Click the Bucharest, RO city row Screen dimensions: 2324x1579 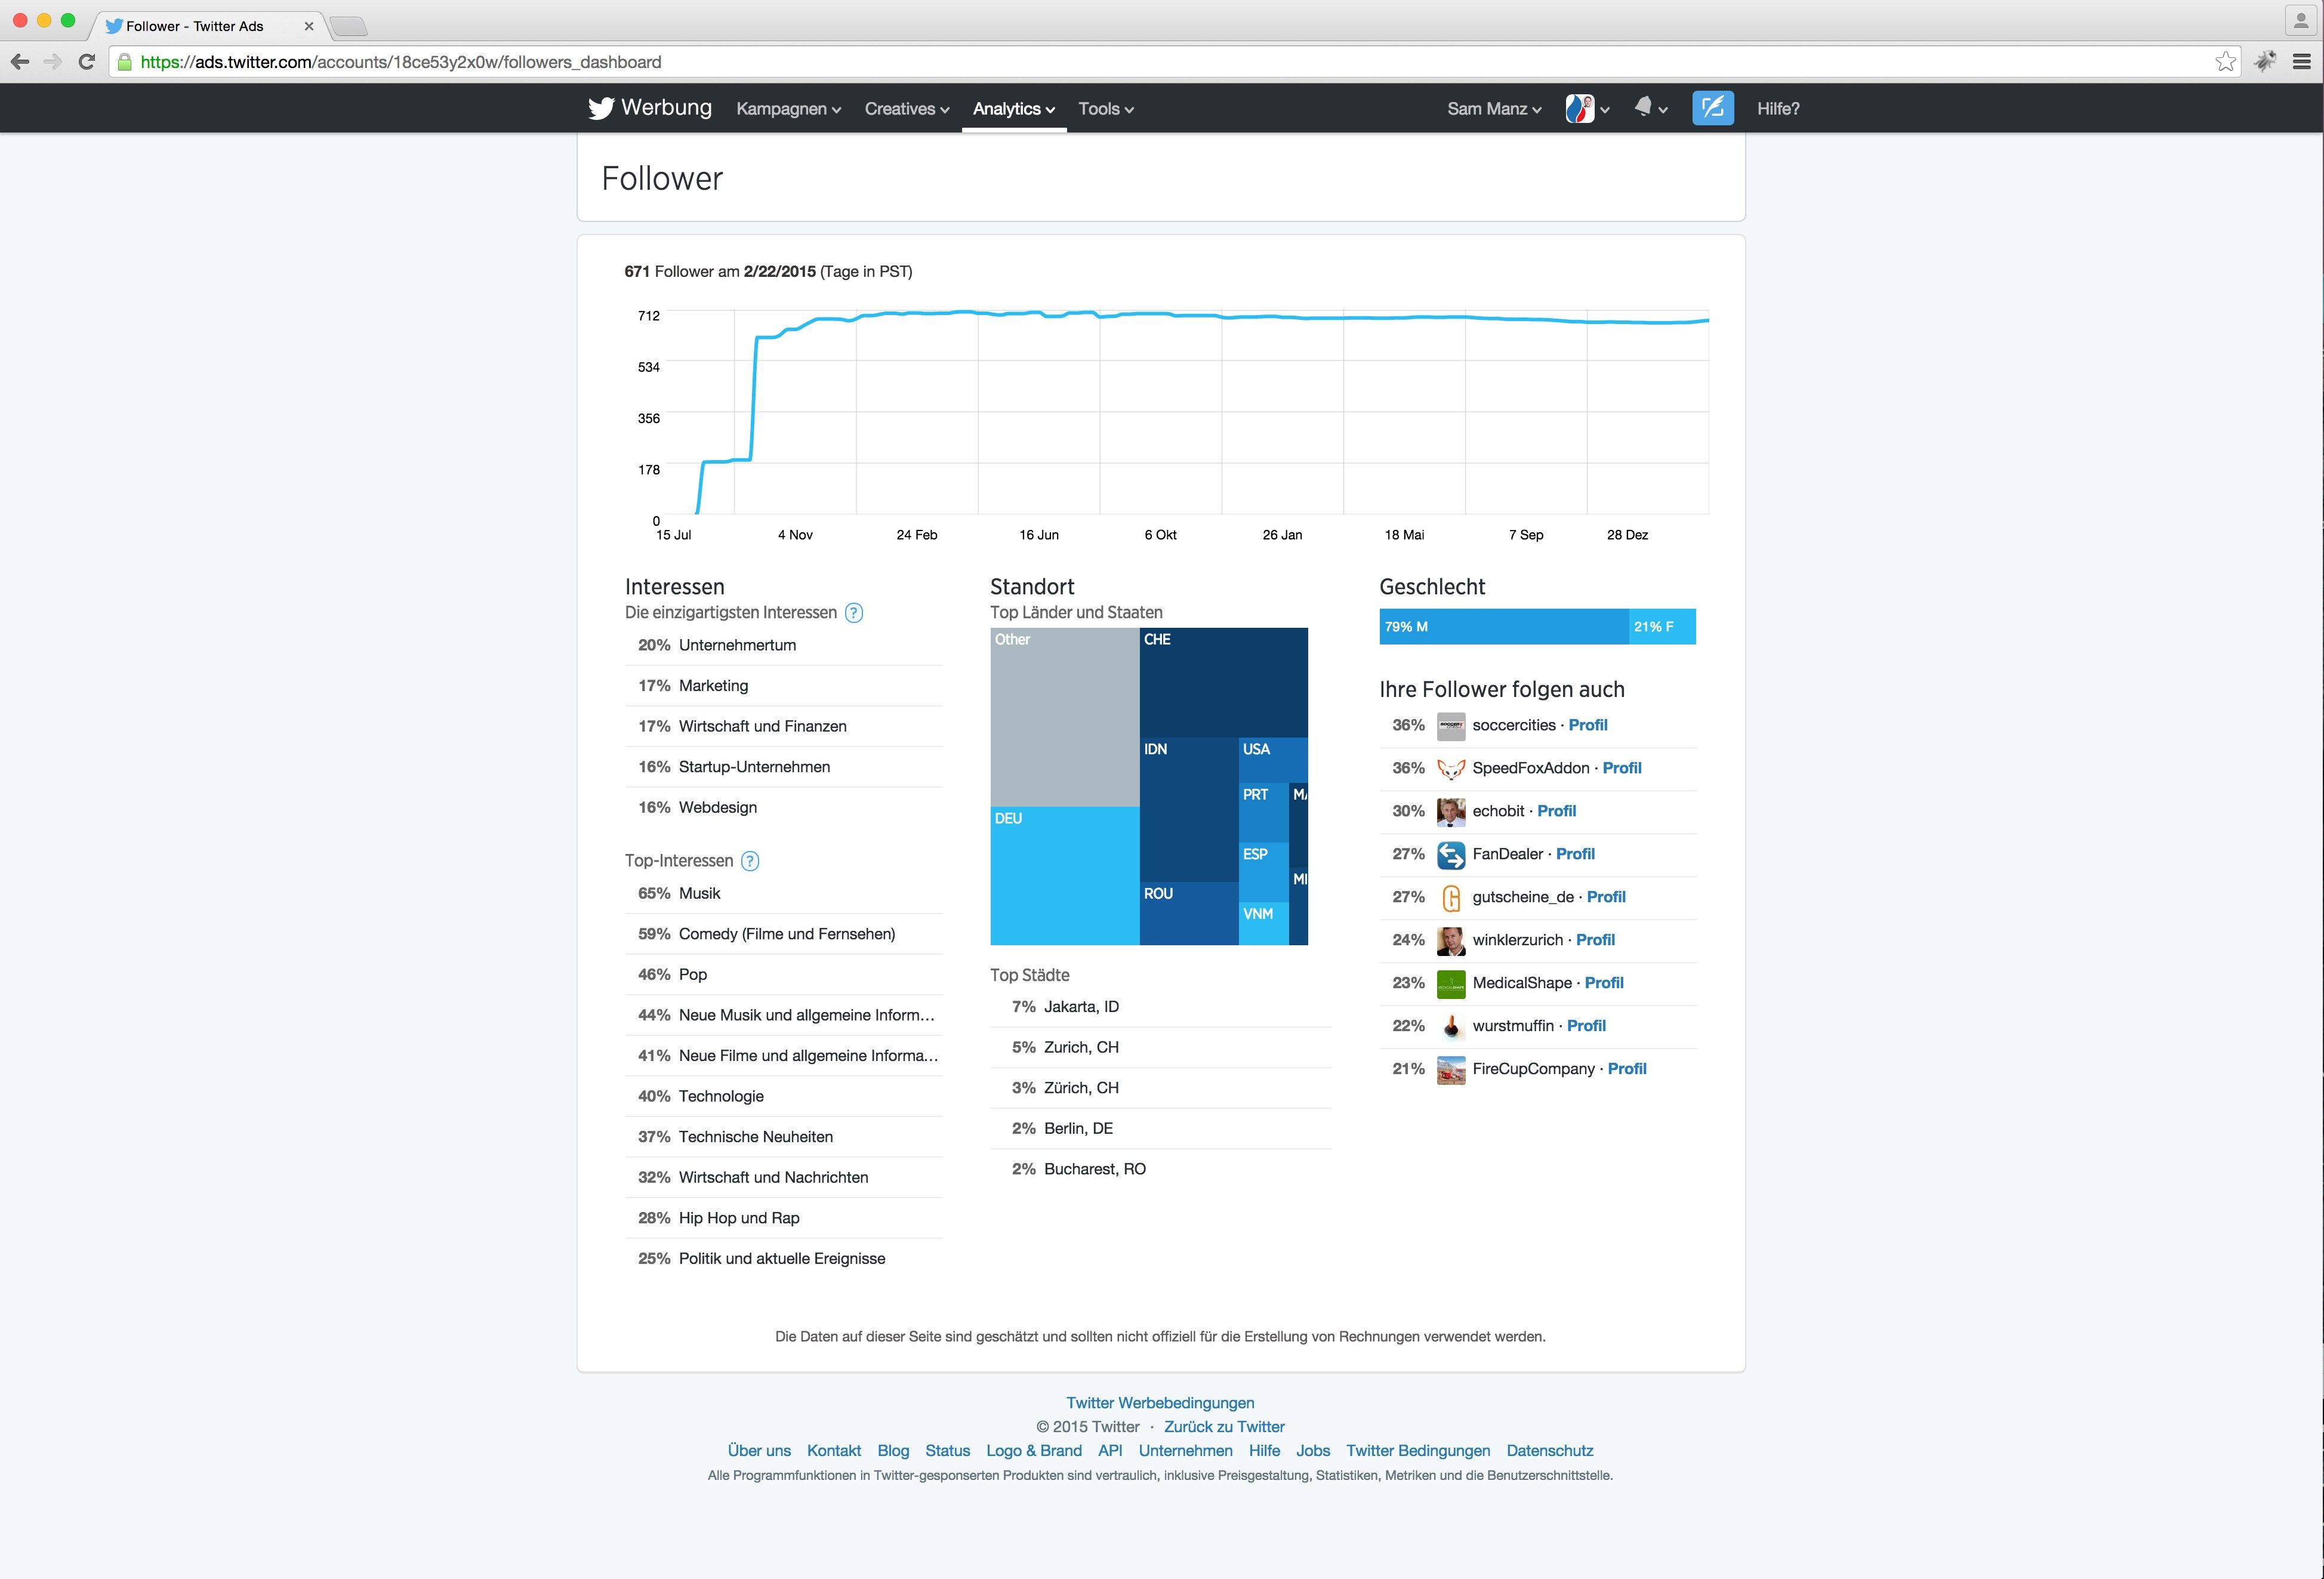[x=1160, y=1169]
